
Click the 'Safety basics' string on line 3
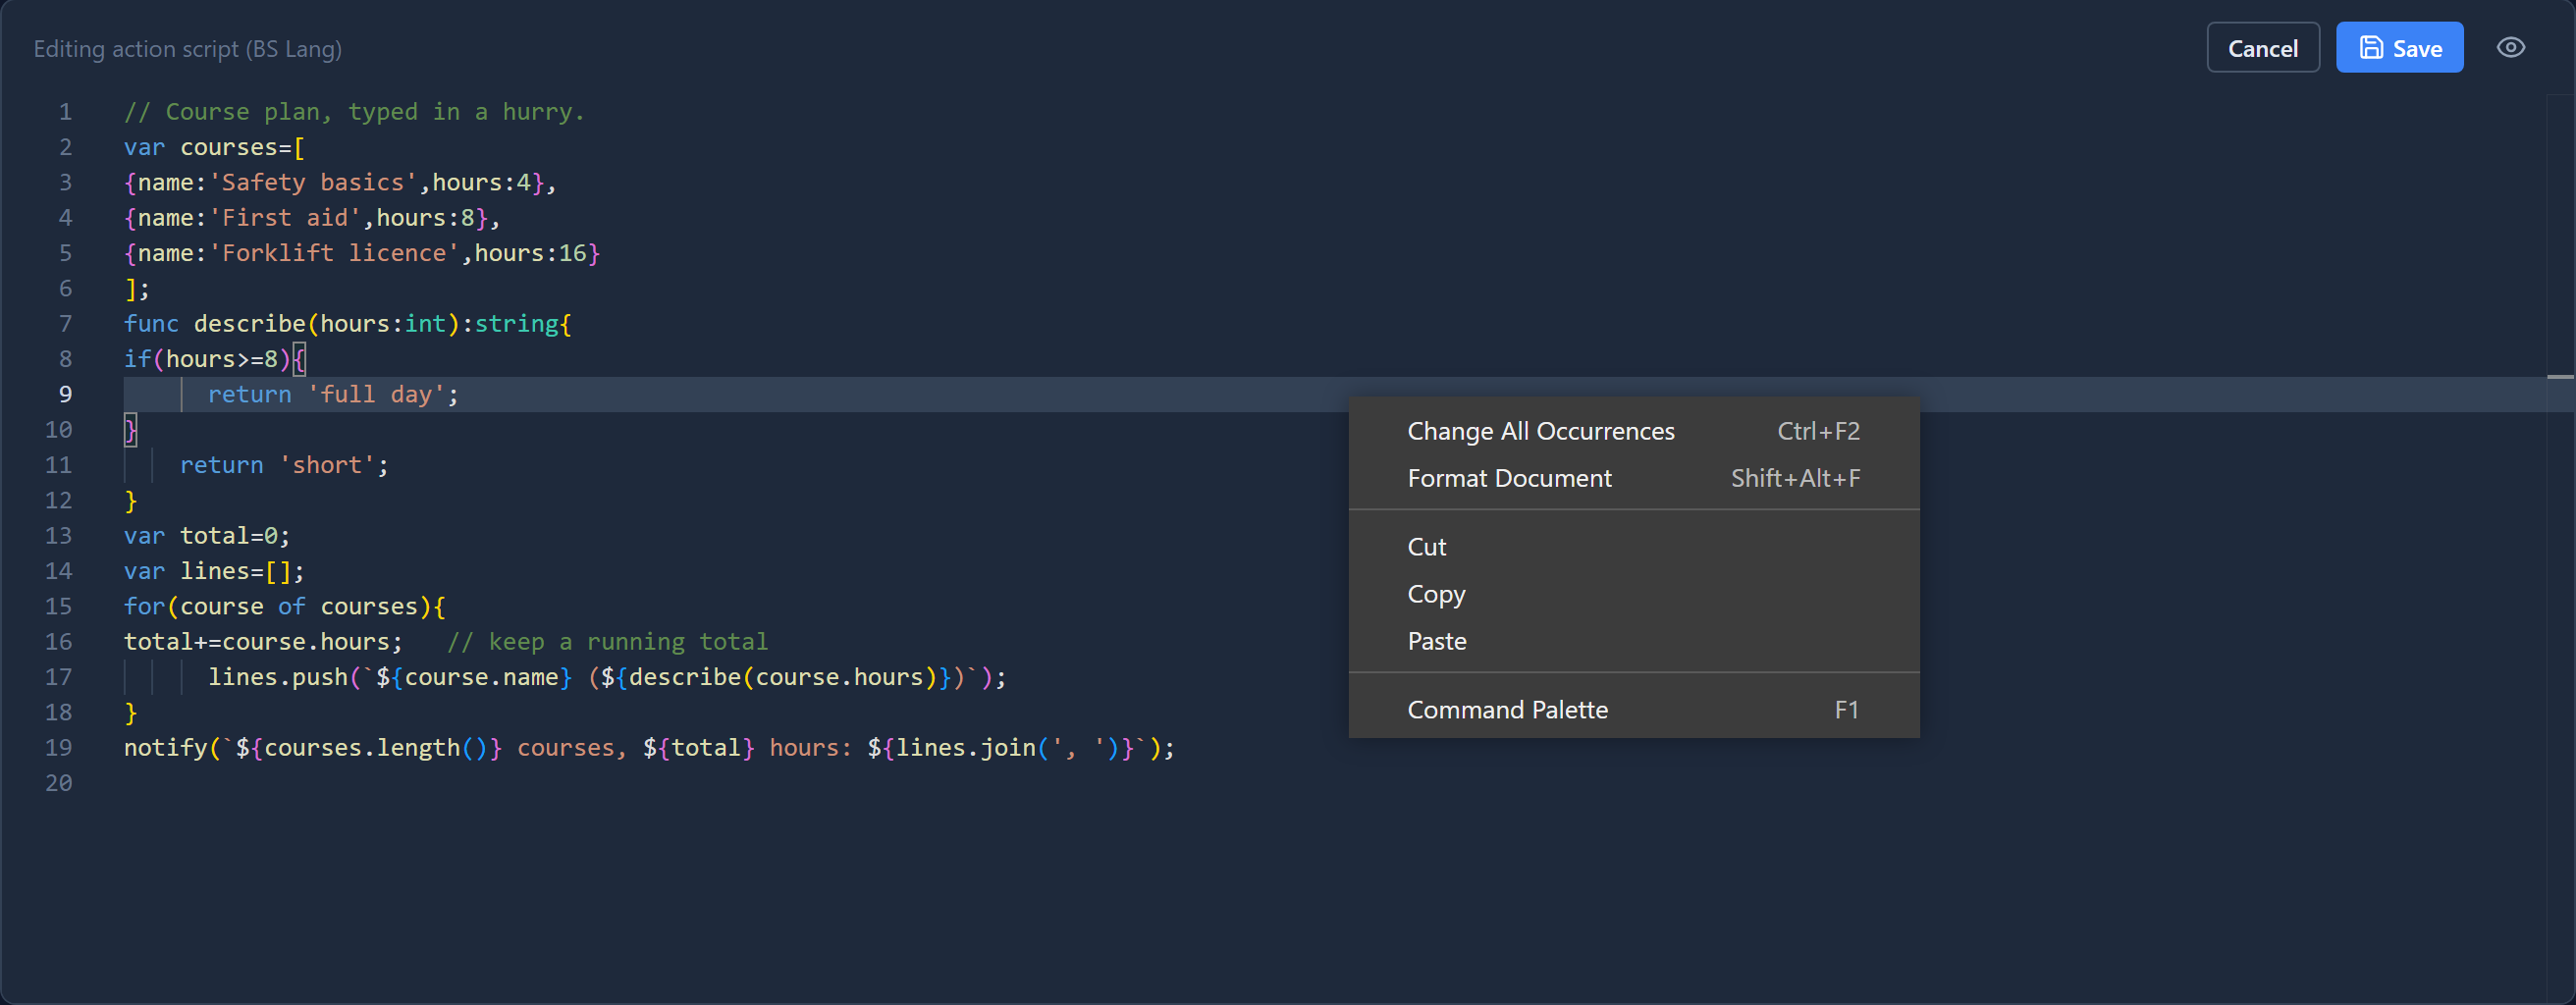tap(313, 182)
